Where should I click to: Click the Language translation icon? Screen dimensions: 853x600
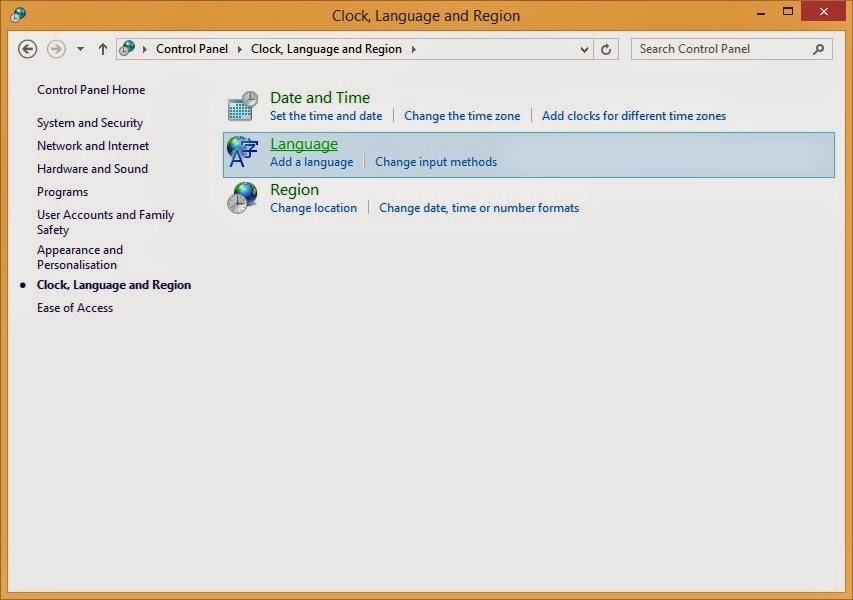241,152
